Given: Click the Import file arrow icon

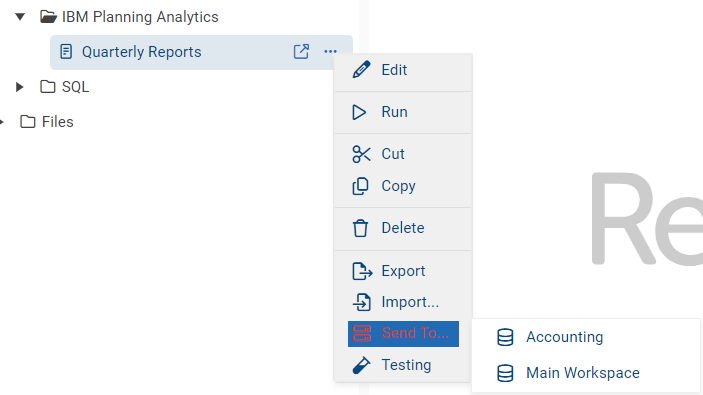Looking at the screenshot, I should 361,302.
